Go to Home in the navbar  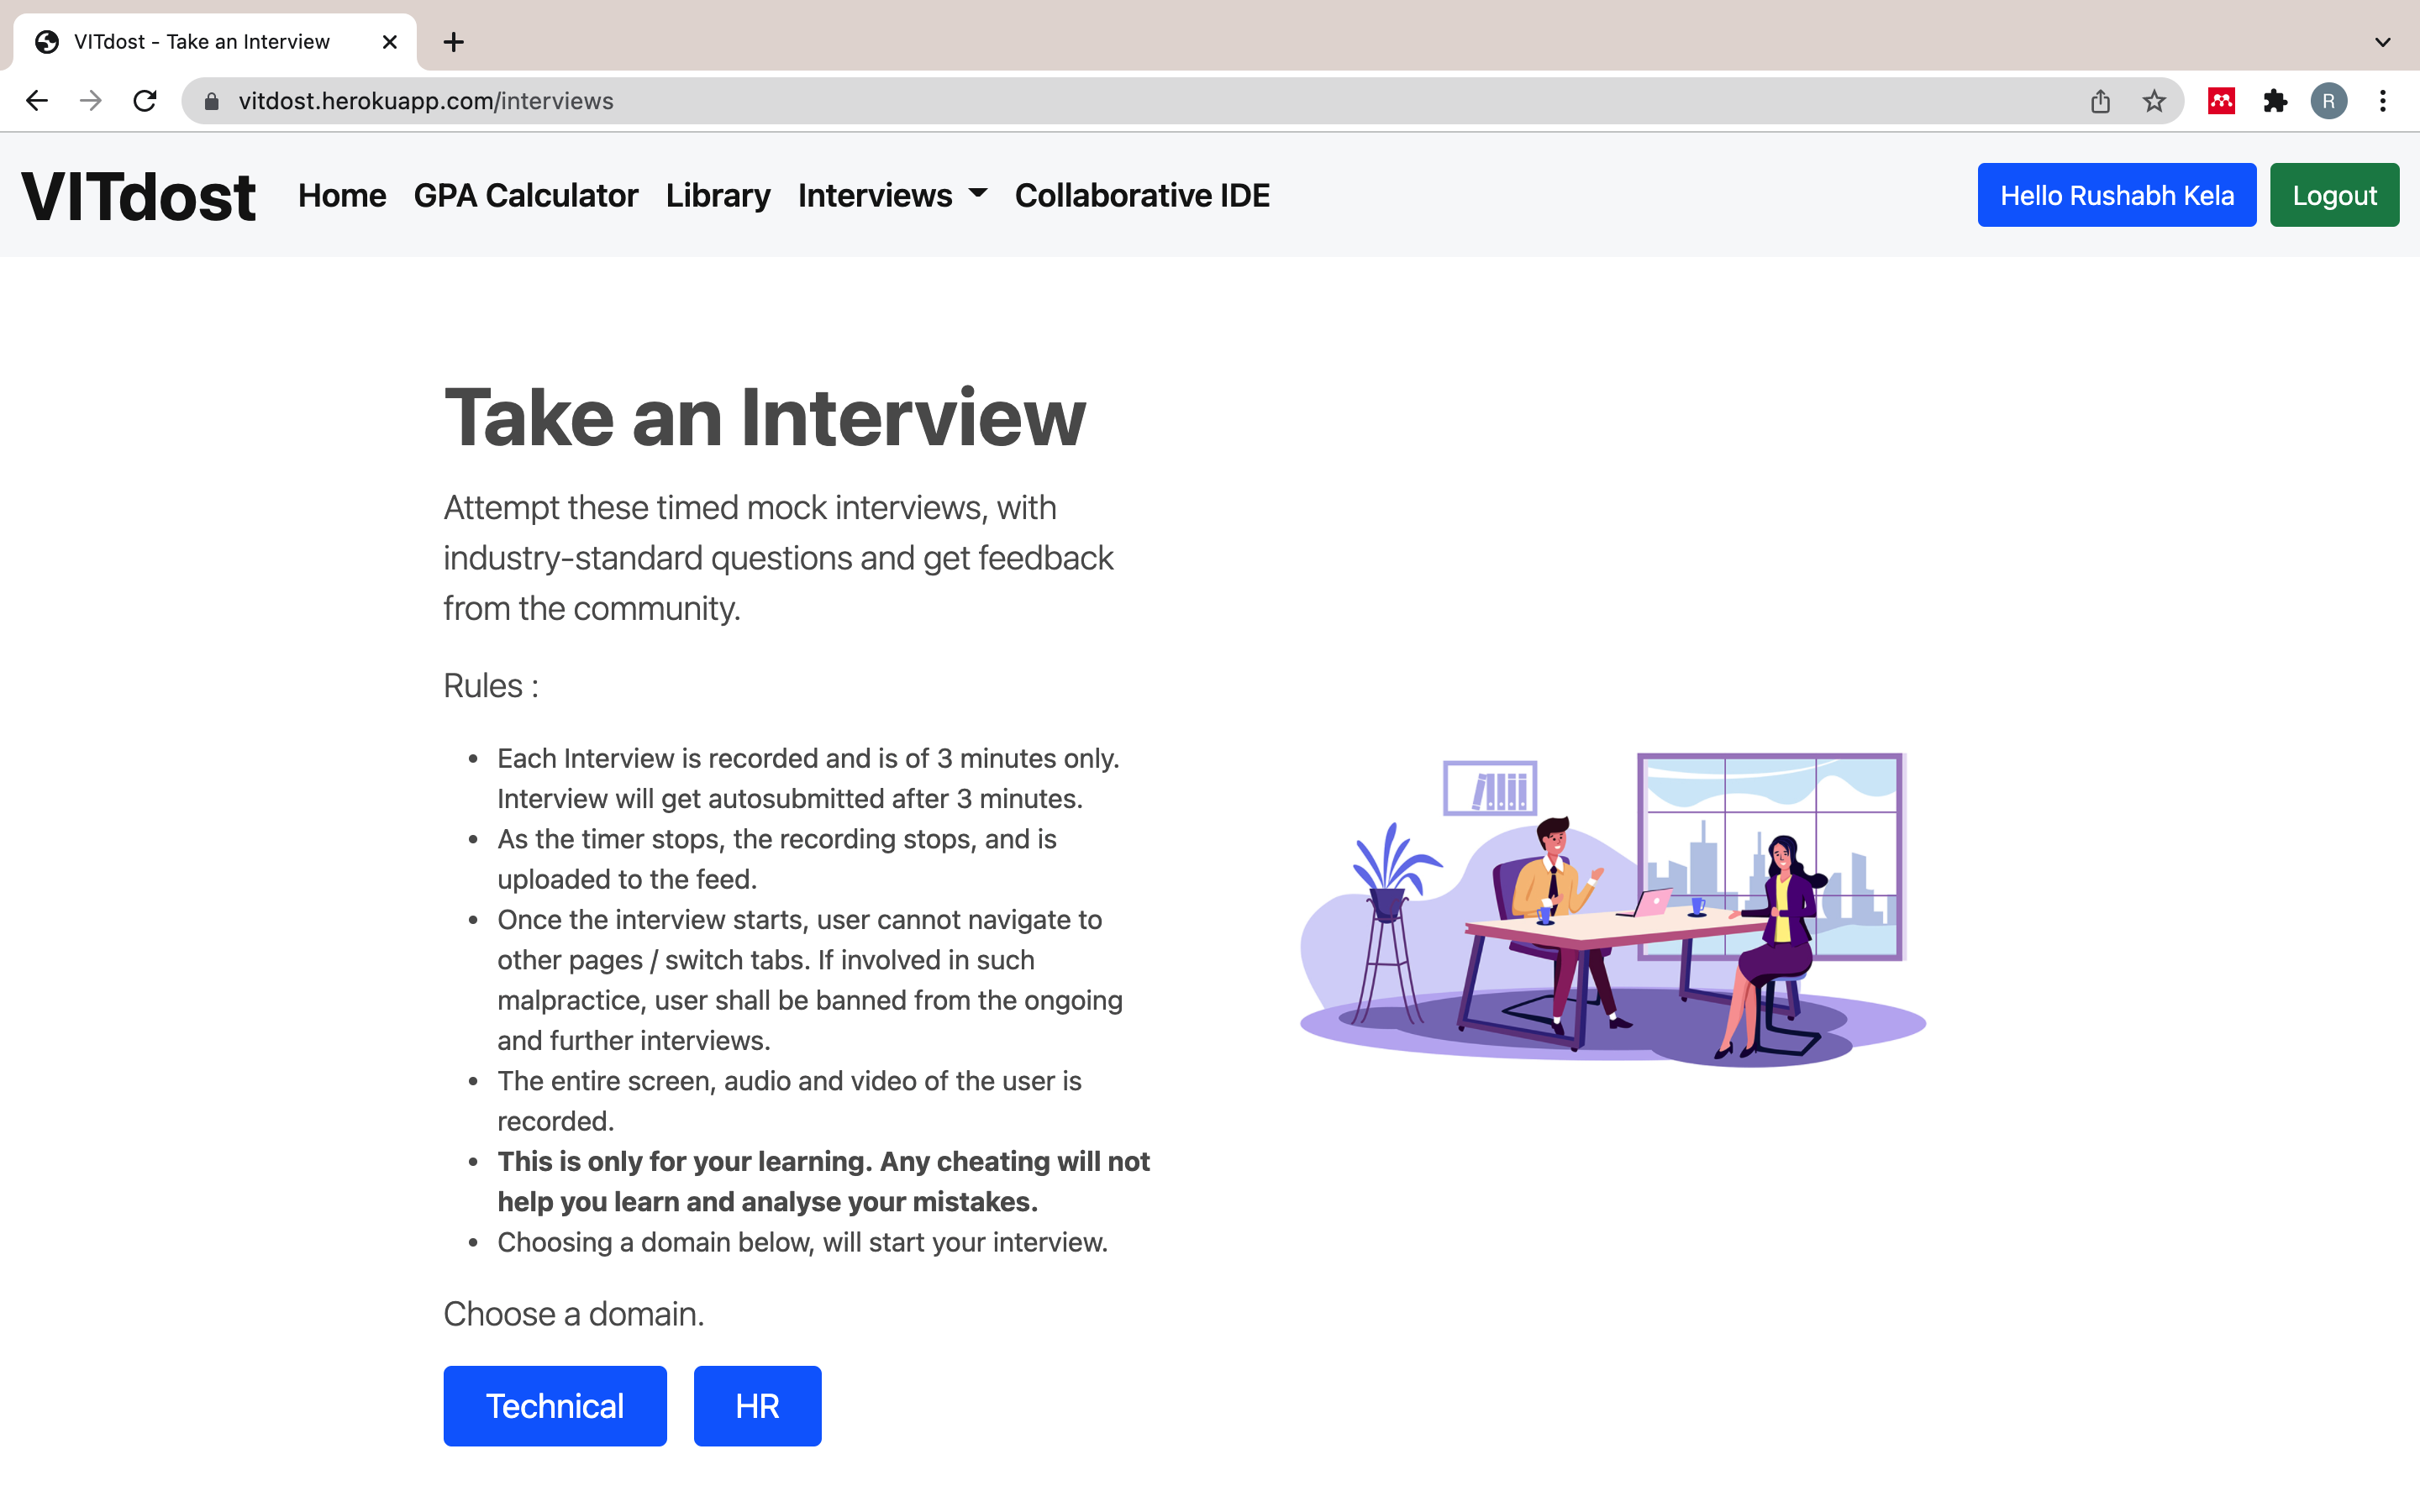pos(342,196)
